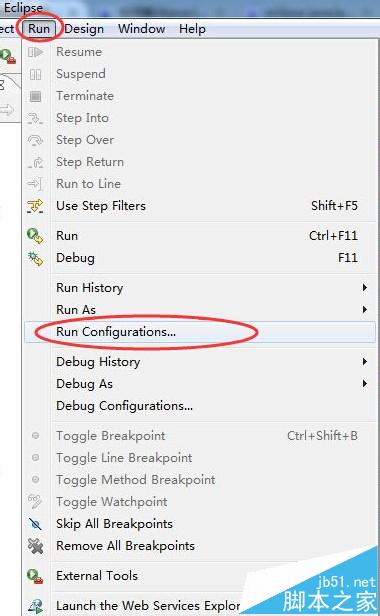Expand the Run History submenu arrow
380x616 pixels.
(365, 288)
